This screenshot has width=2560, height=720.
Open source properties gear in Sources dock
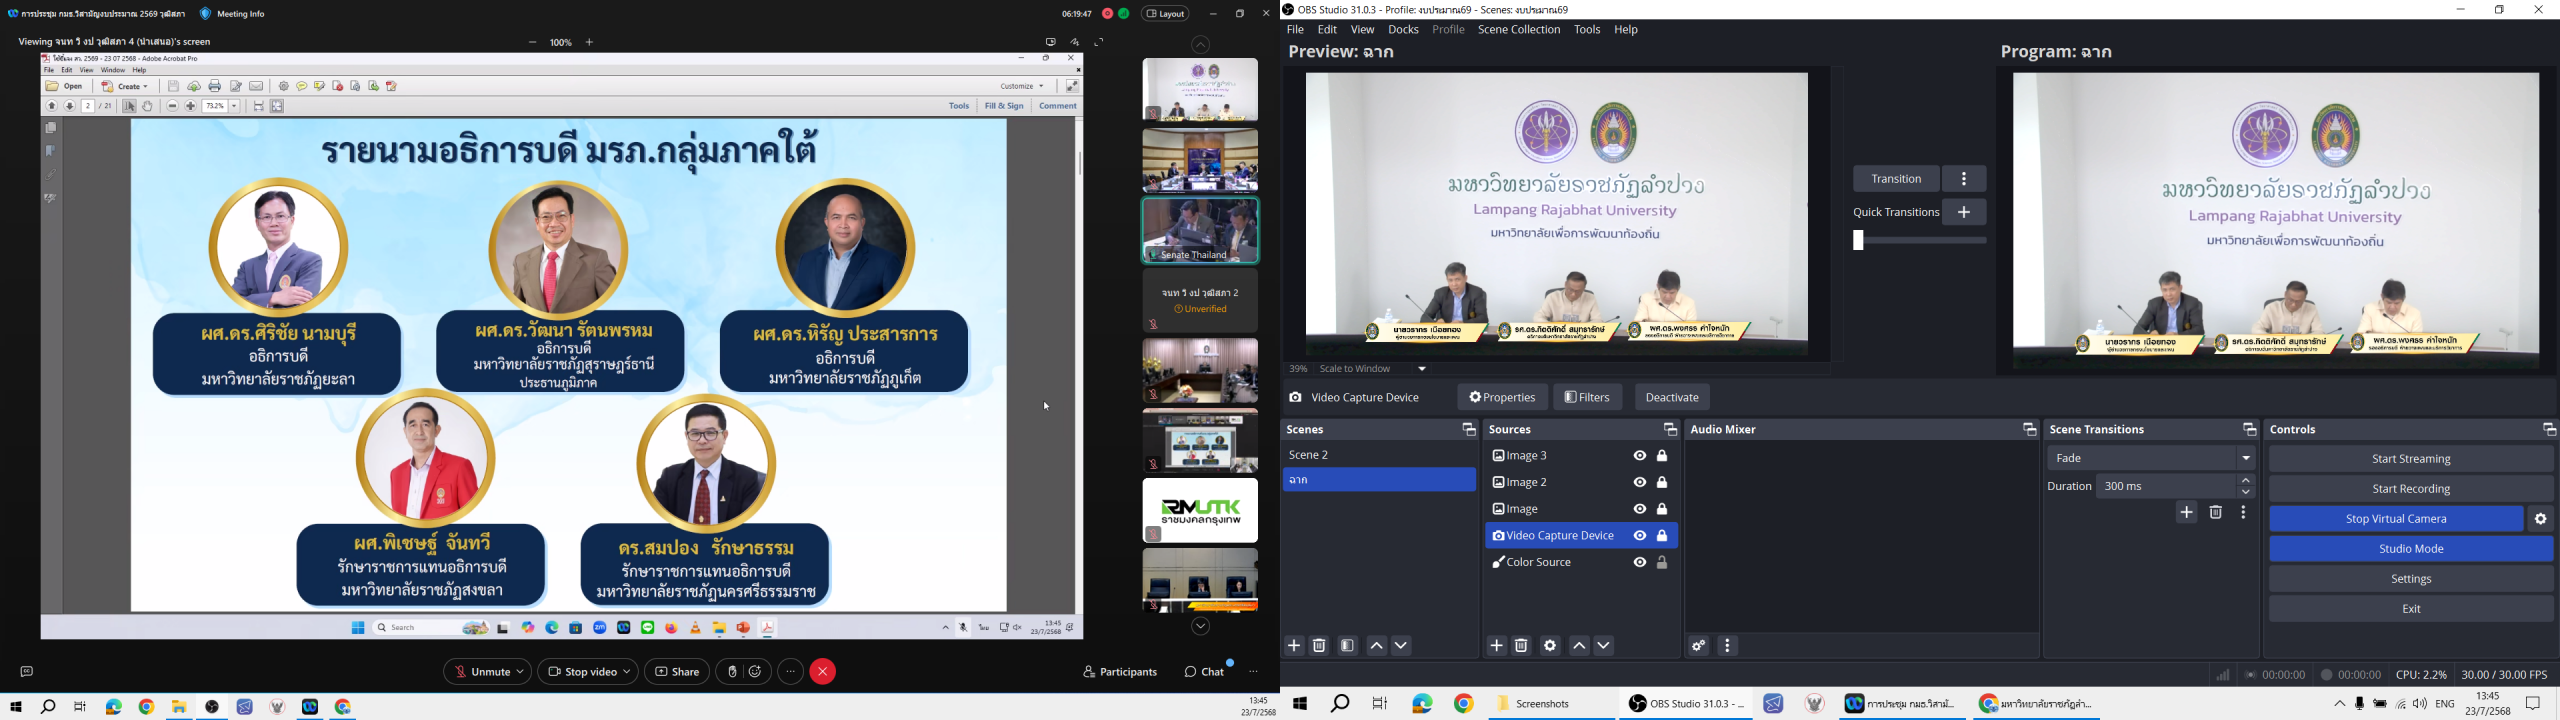point(1550,646)
